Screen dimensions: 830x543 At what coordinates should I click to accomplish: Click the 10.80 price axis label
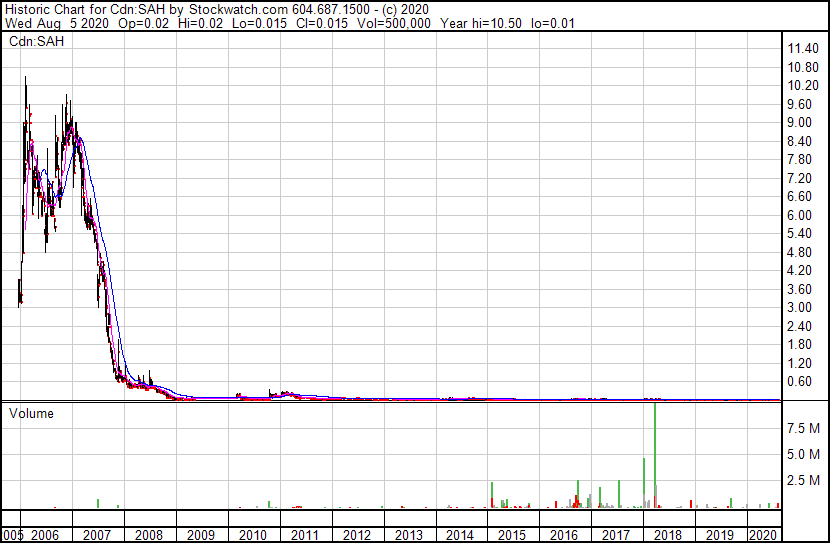click(803, 67)
